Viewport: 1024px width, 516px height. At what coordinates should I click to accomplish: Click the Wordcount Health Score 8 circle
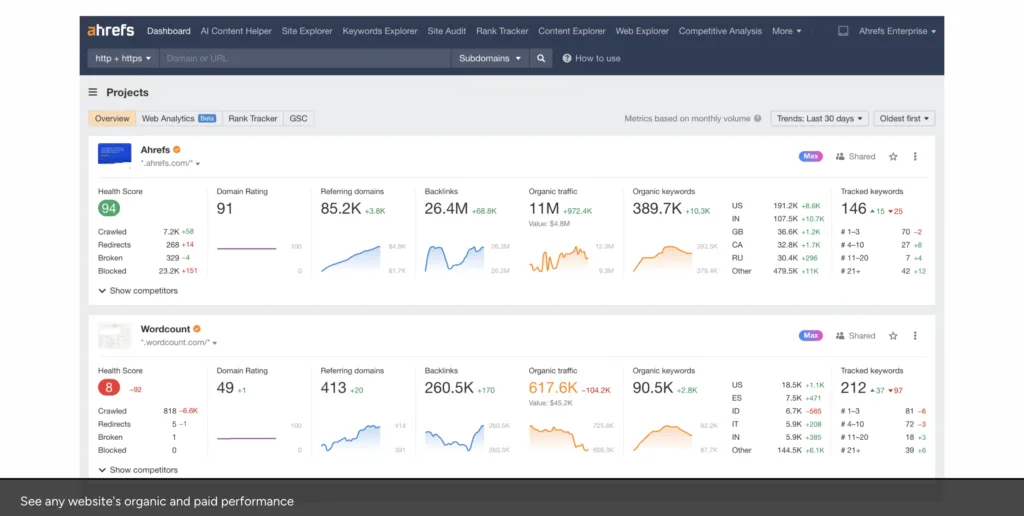tap(109, 388)
